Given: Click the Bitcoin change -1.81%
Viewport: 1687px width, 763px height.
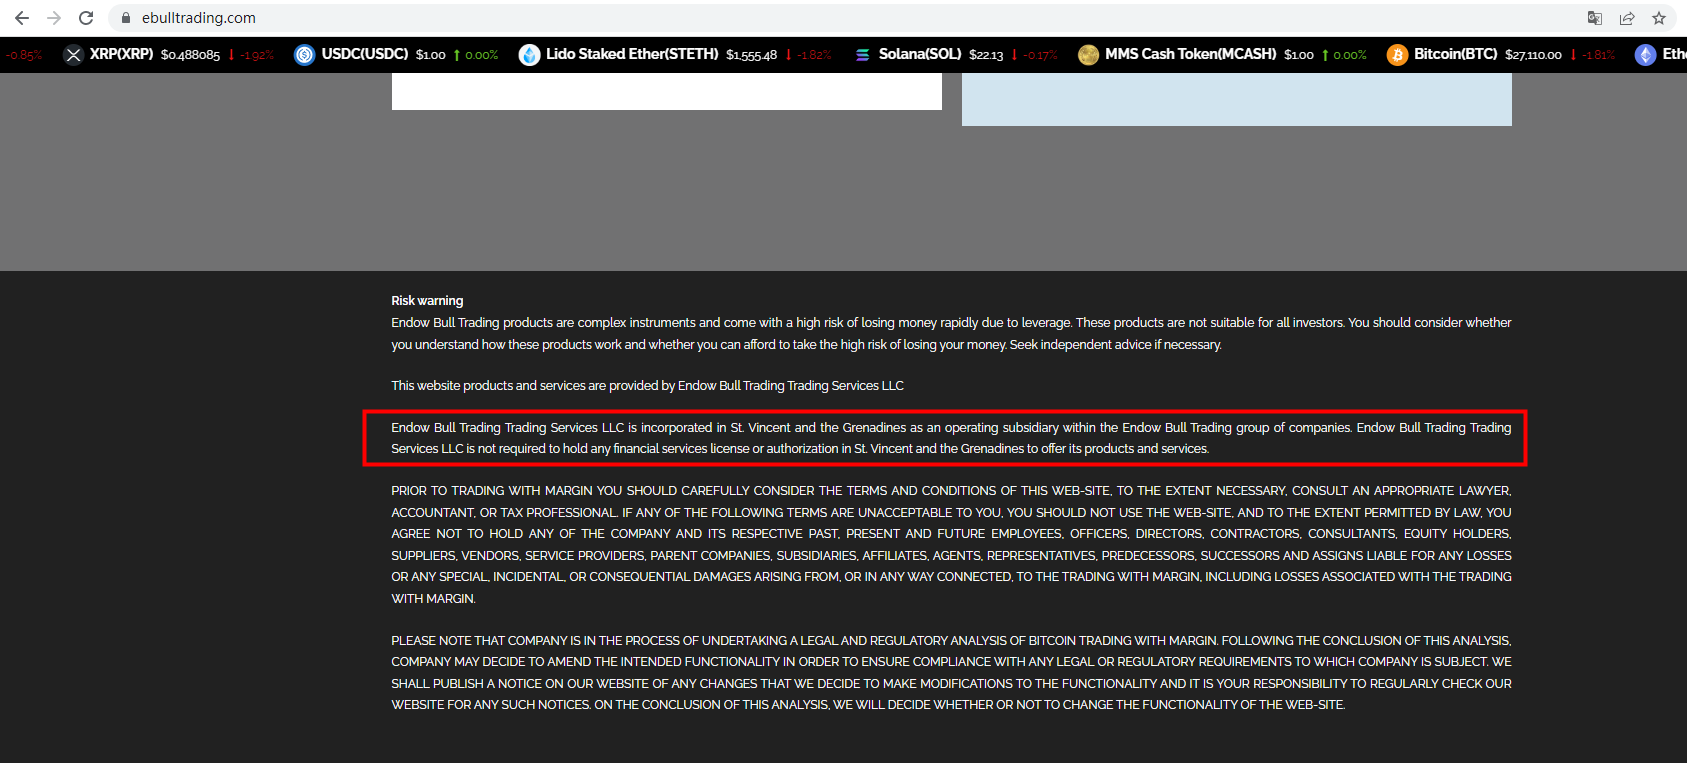Looking at the screenshot, I should click(1593, 55).
